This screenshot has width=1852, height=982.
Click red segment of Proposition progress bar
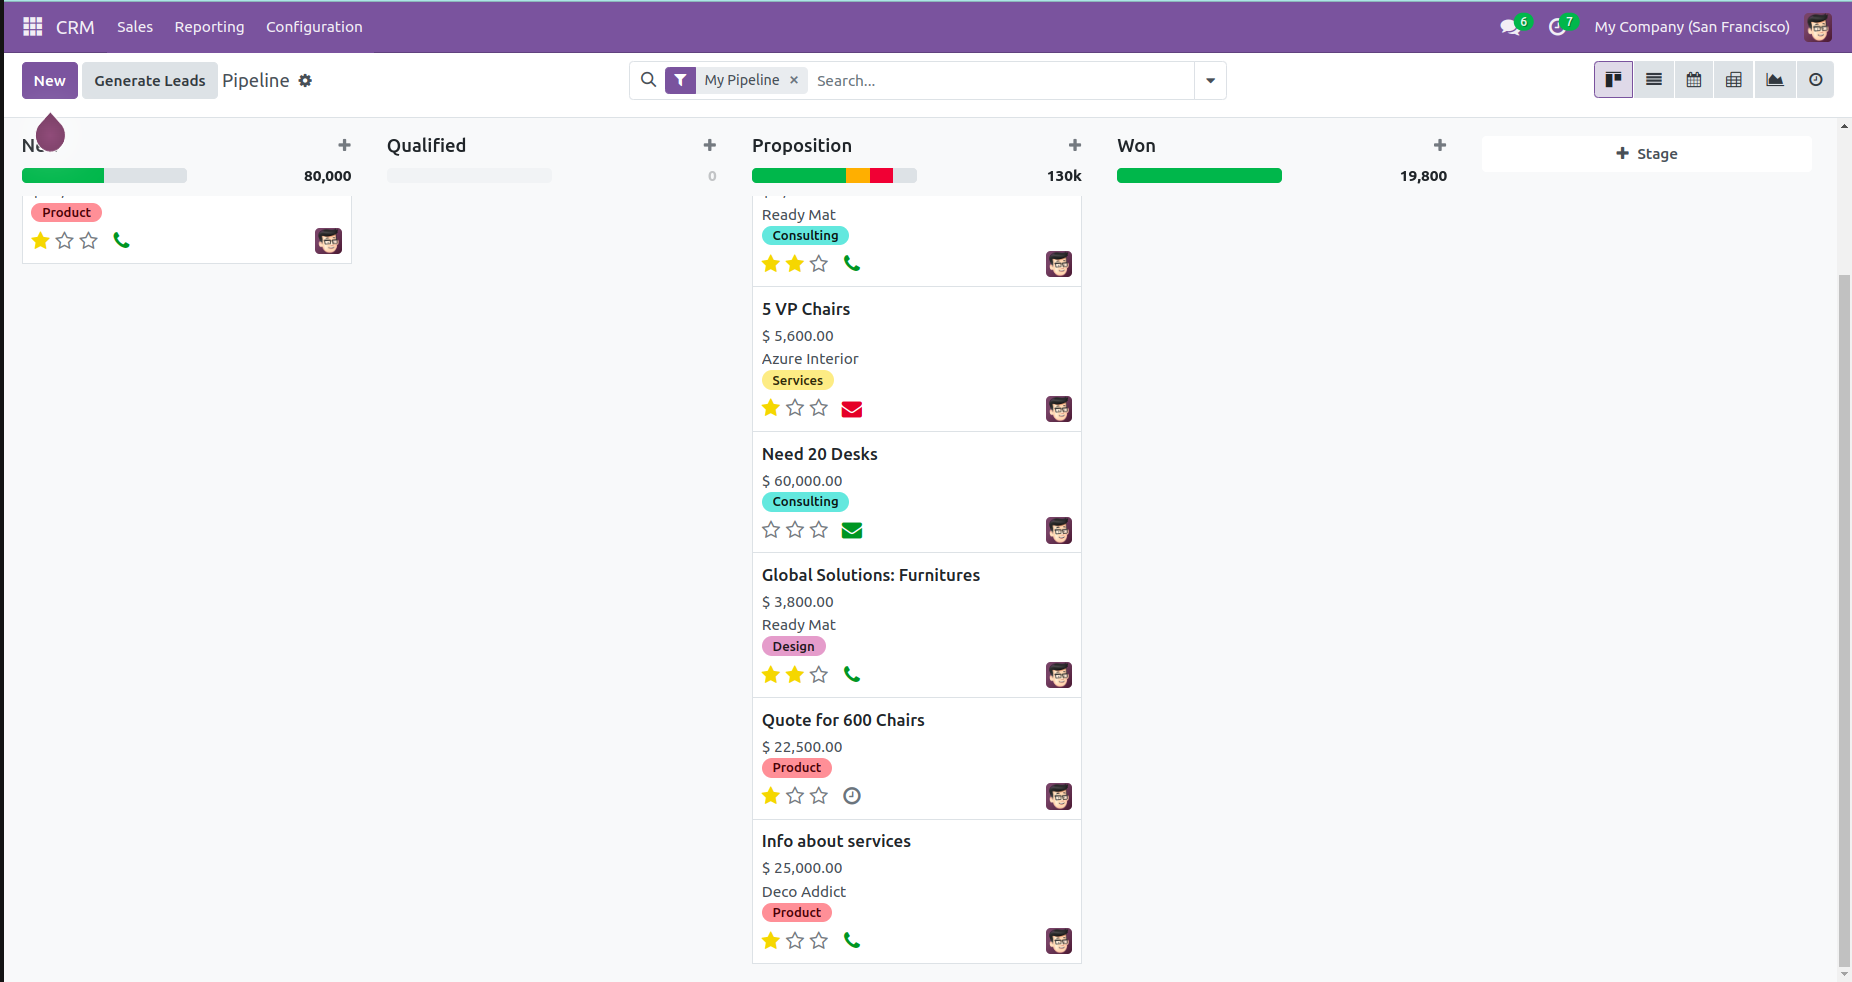click(x=881, y=176)
